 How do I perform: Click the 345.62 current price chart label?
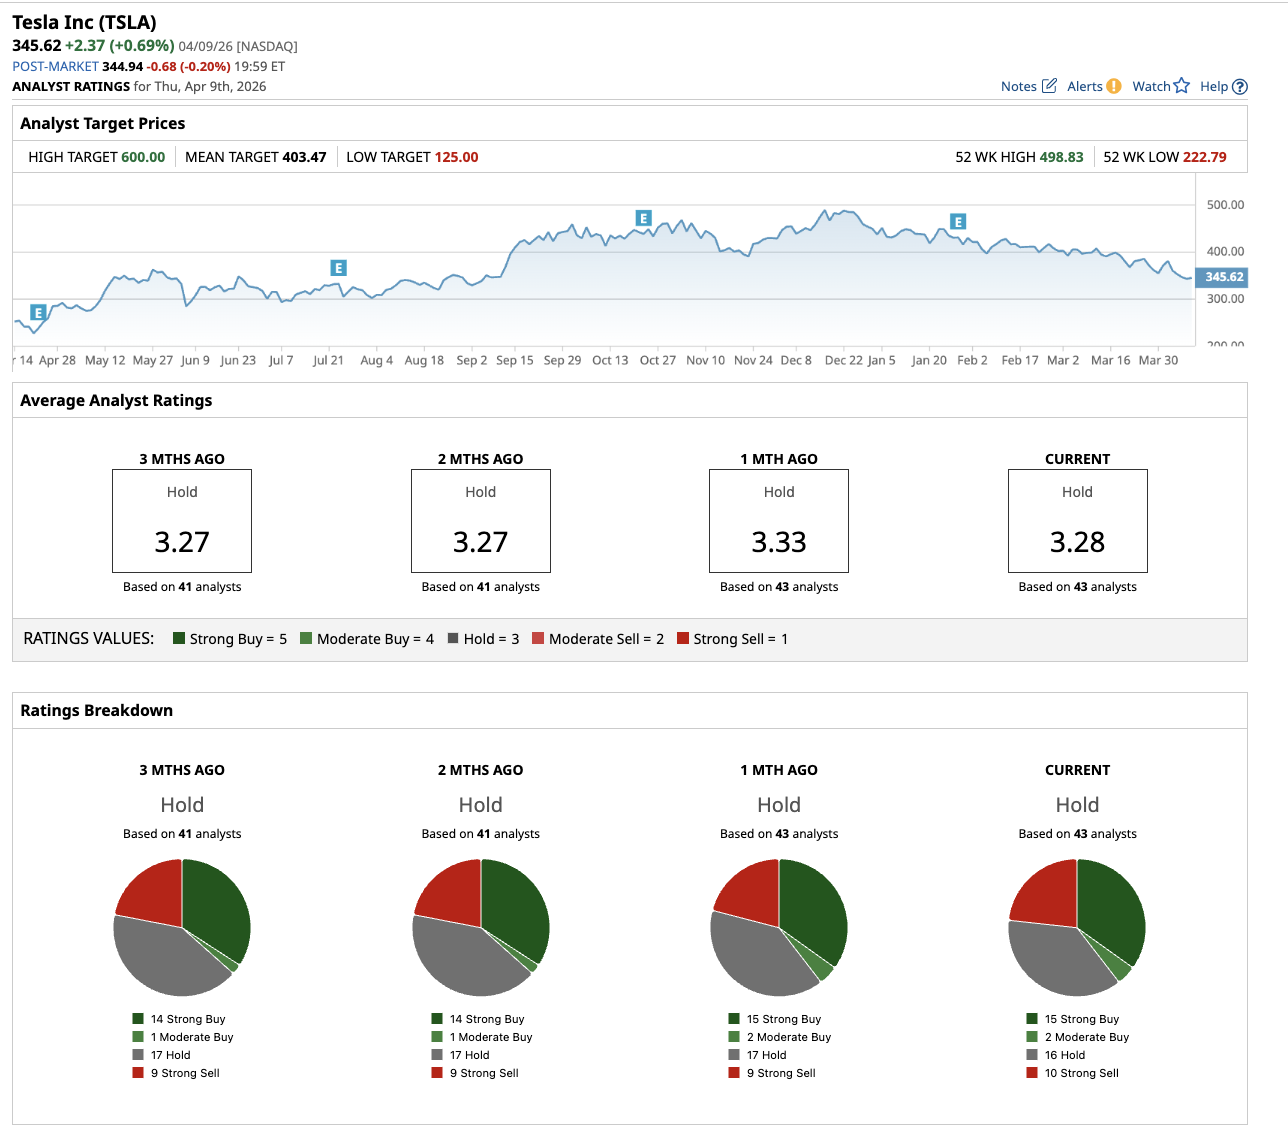(x=1222, y=277)
